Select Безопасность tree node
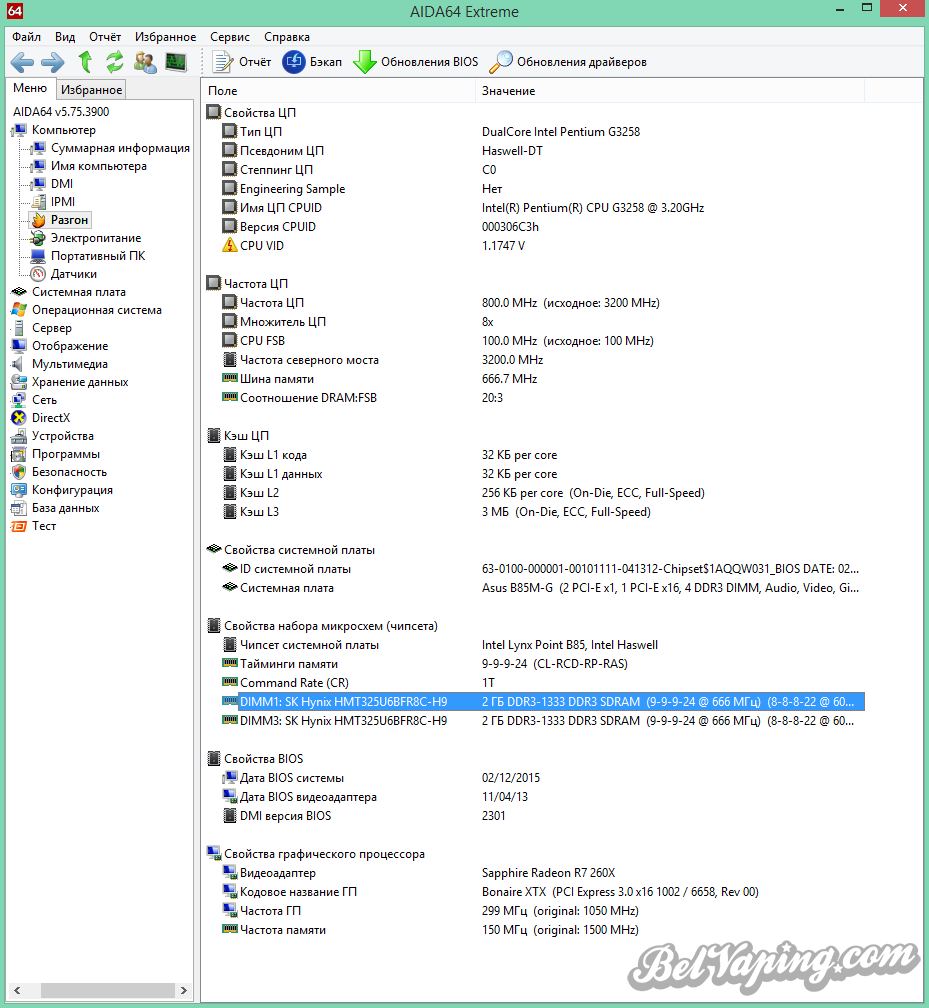 69,472
